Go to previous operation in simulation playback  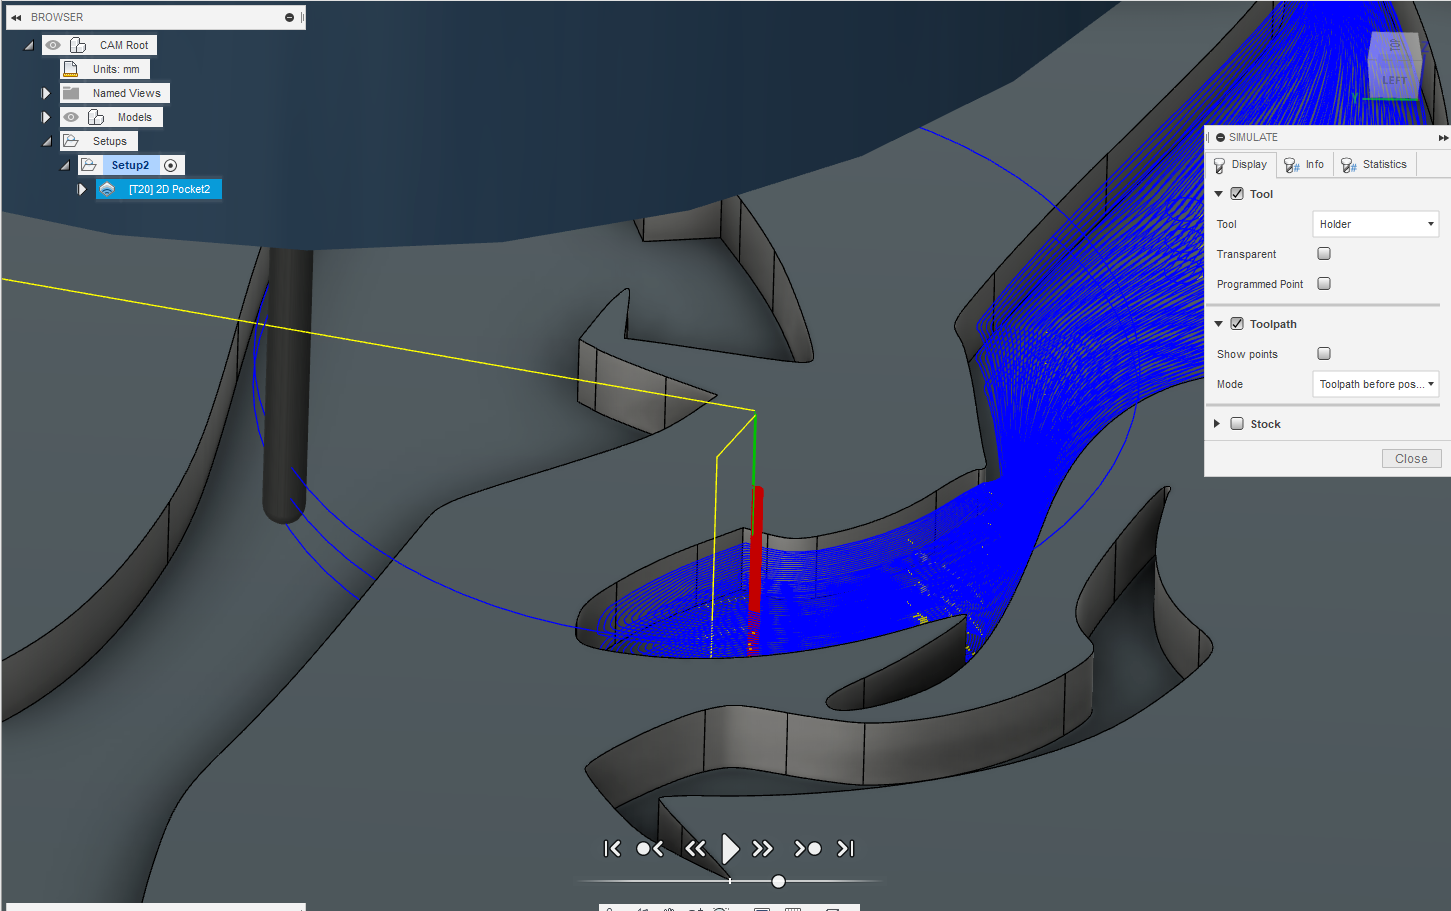point(649,848)
